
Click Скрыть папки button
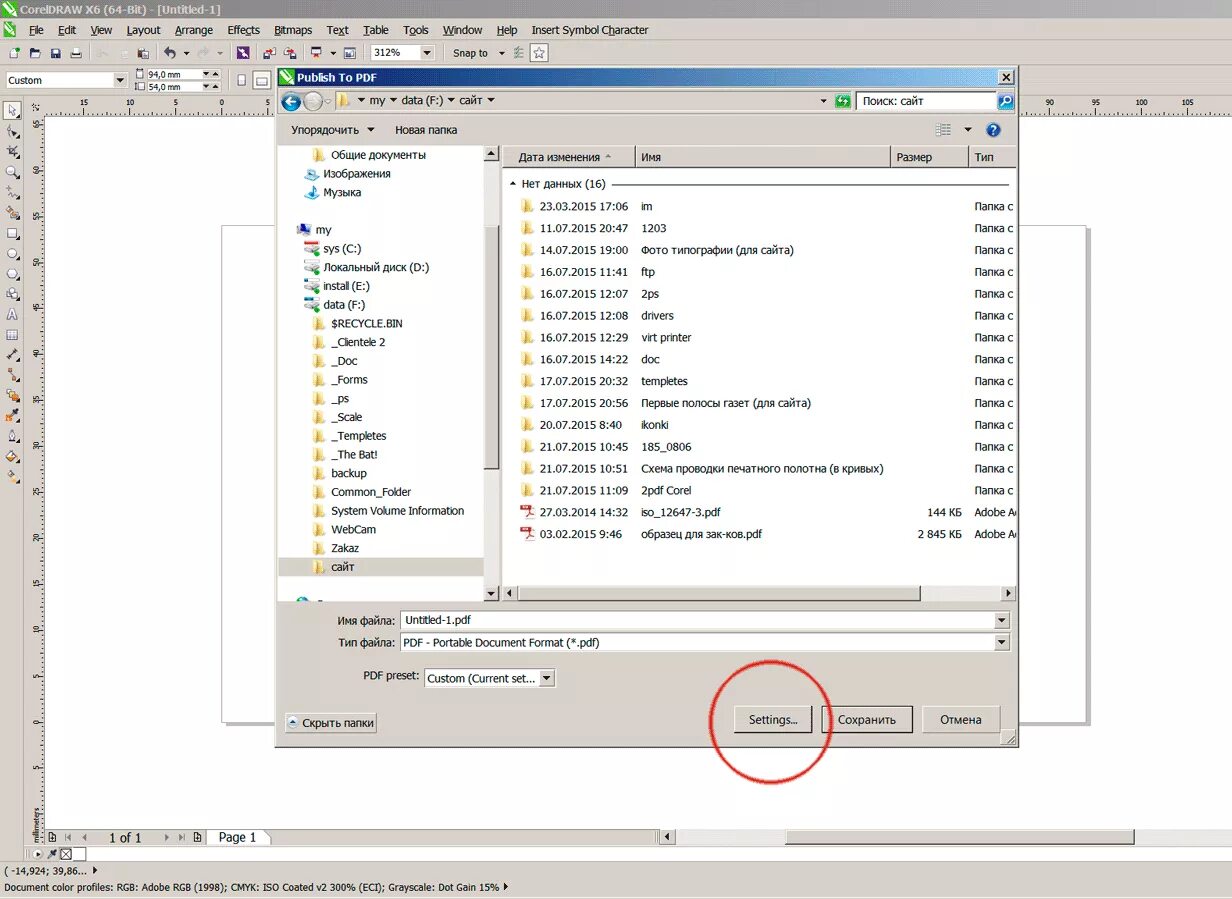click(331, 722)
